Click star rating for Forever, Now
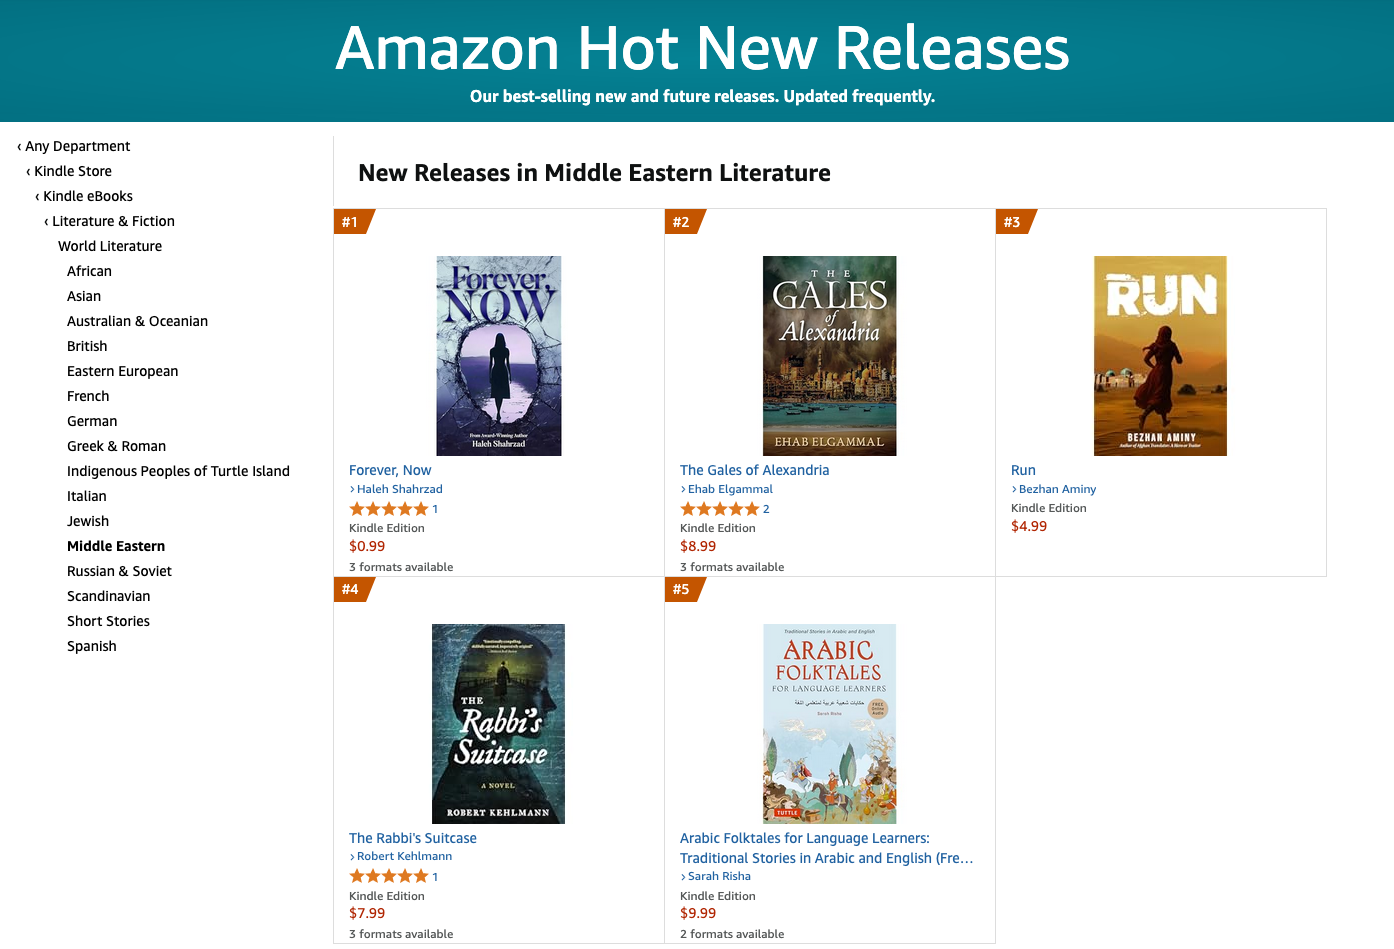The width and height of the screenshot is (1394, 949). point(388,509)
